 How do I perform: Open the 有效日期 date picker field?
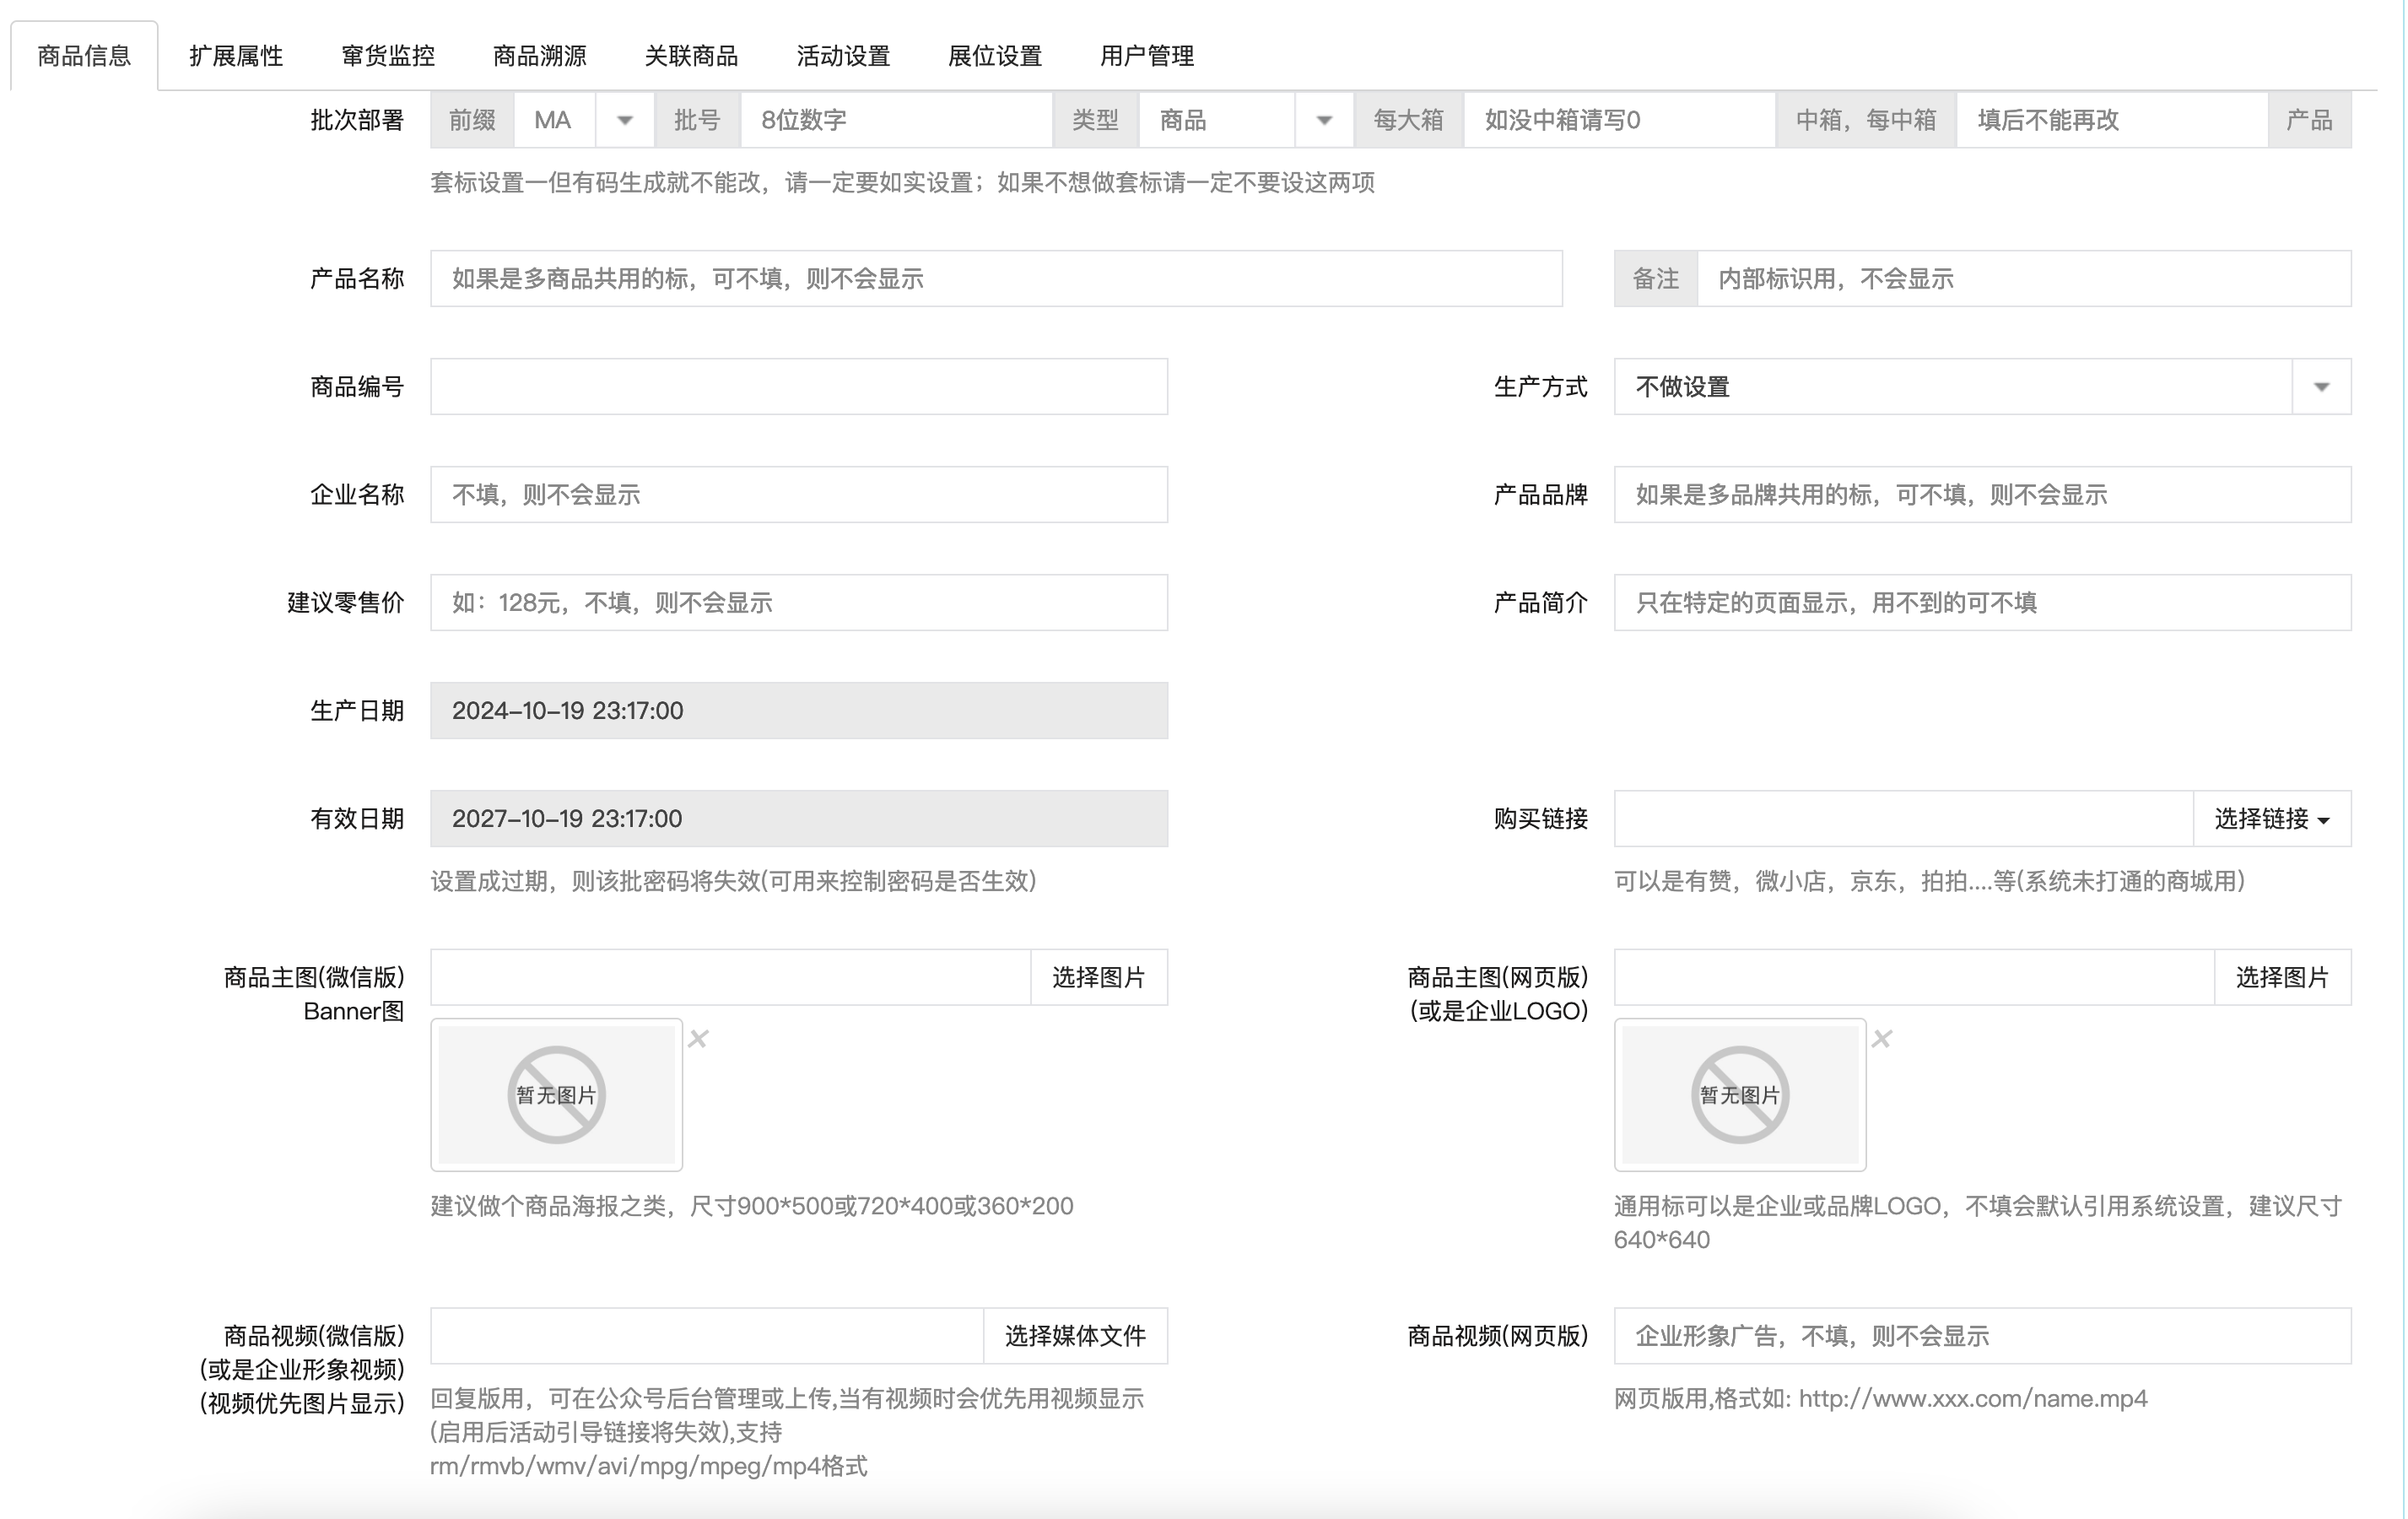pyautogui.click(x=799, y=819)
